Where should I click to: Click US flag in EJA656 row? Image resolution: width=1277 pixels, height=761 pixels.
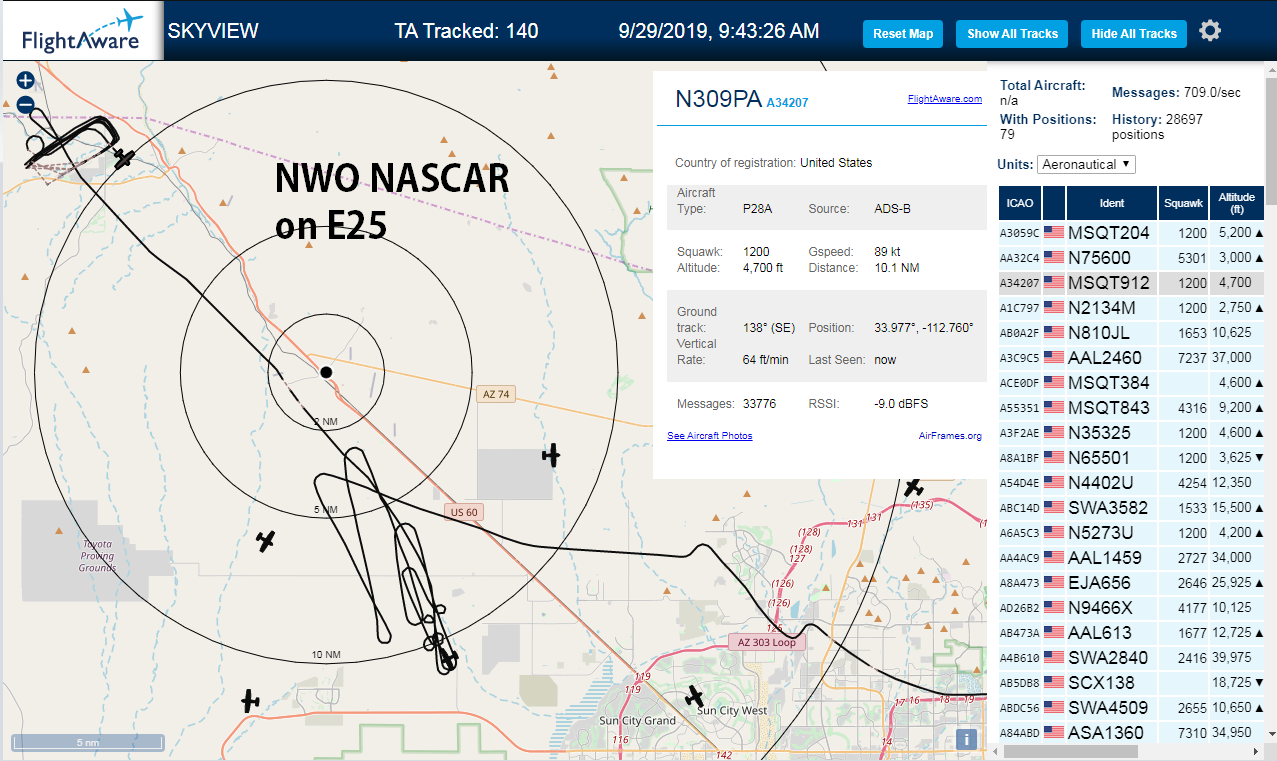(1054, 582)
